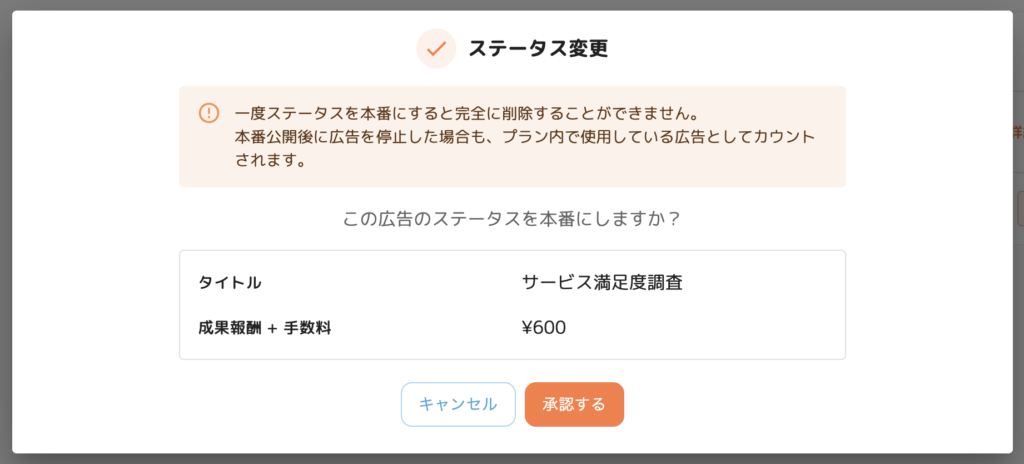Screen dimensions: 1024x464
Task: Click partially hidden outlined button behind dialog
Action: click(1019, 209)
